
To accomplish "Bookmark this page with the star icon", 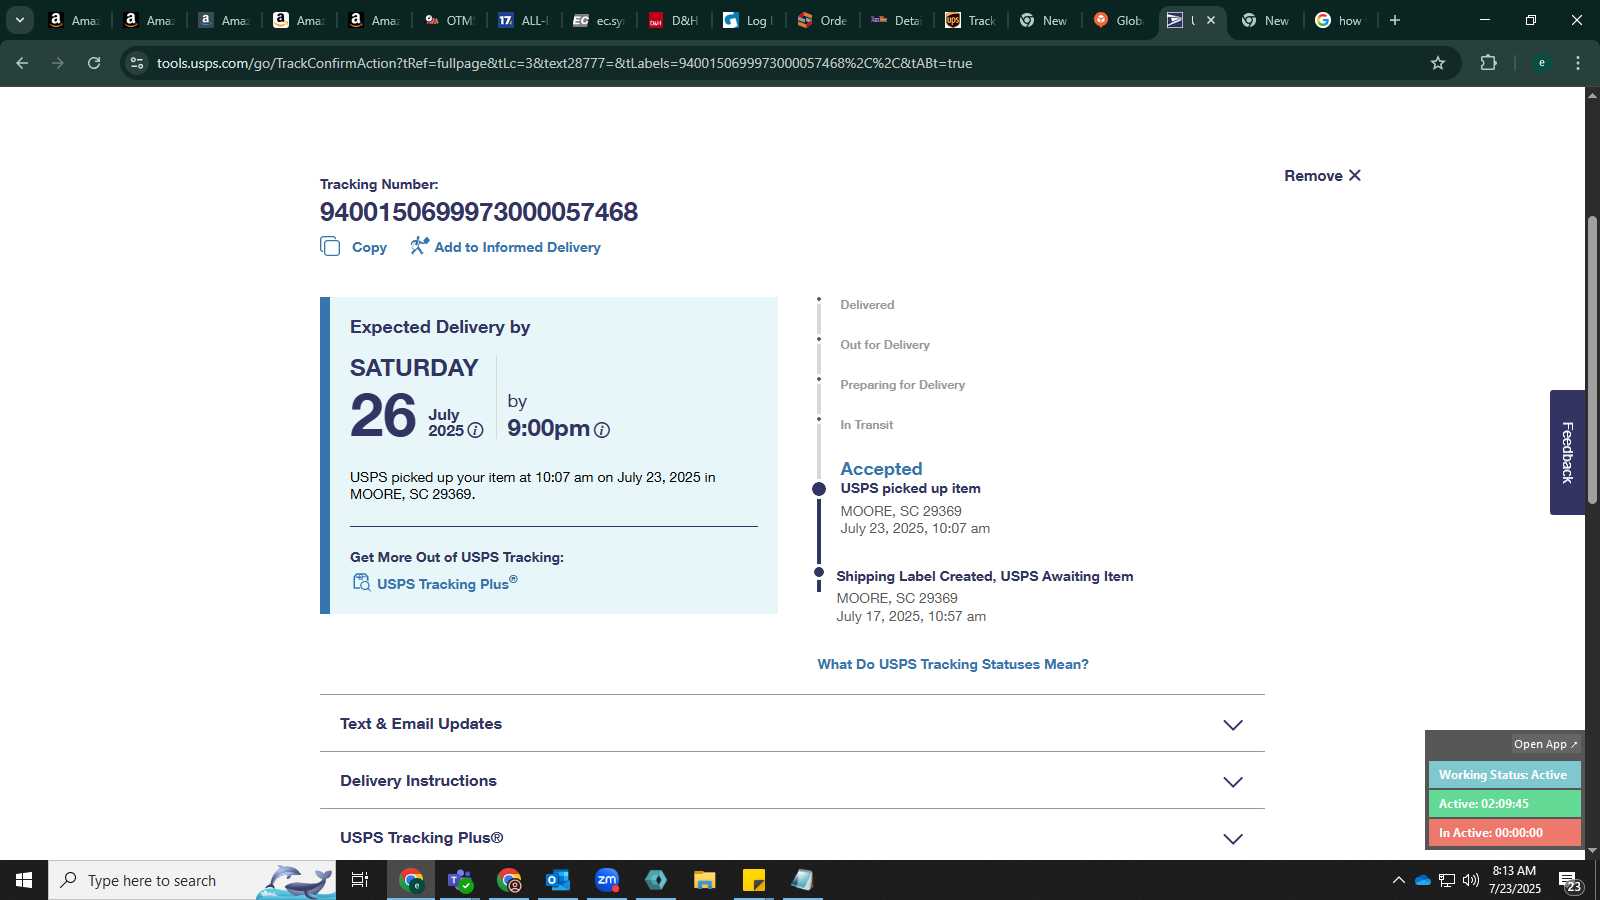I will point(1438,63).
